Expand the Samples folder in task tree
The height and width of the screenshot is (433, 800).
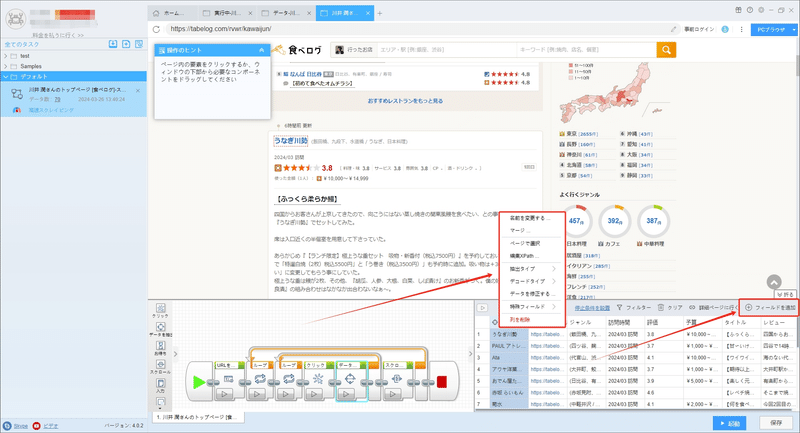coord(6,66)
